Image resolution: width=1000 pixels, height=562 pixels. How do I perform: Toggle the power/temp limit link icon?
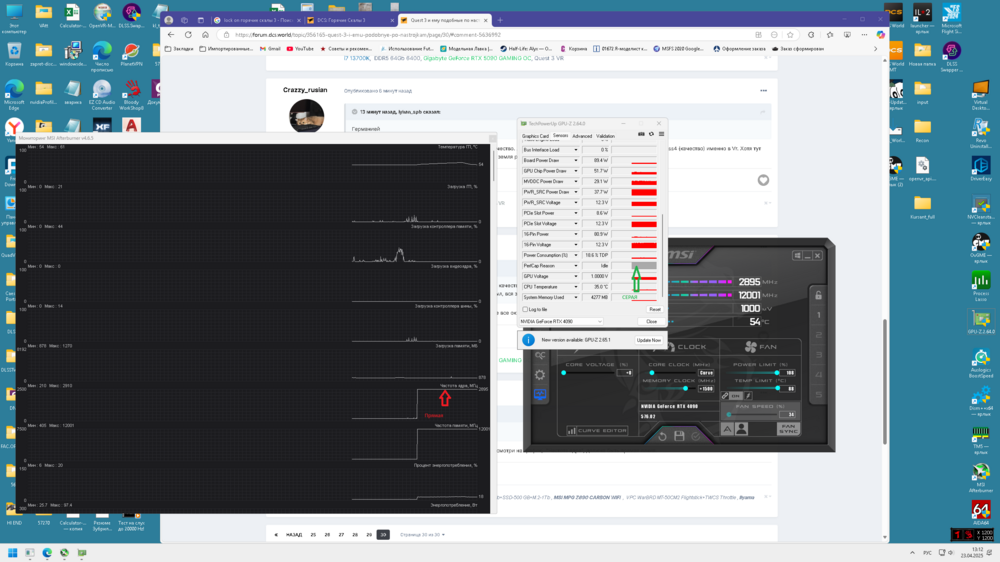click(724, 396)
